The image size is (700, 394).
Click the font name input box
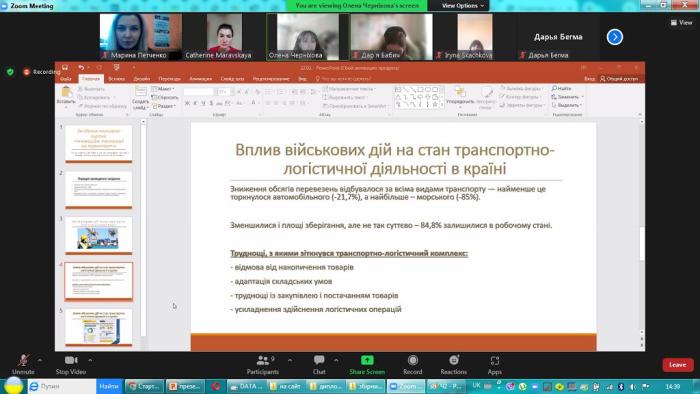pos(199,91)
